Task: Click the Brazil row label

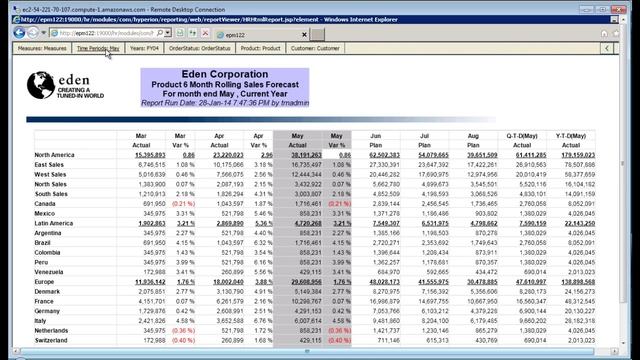Action: 42,243
